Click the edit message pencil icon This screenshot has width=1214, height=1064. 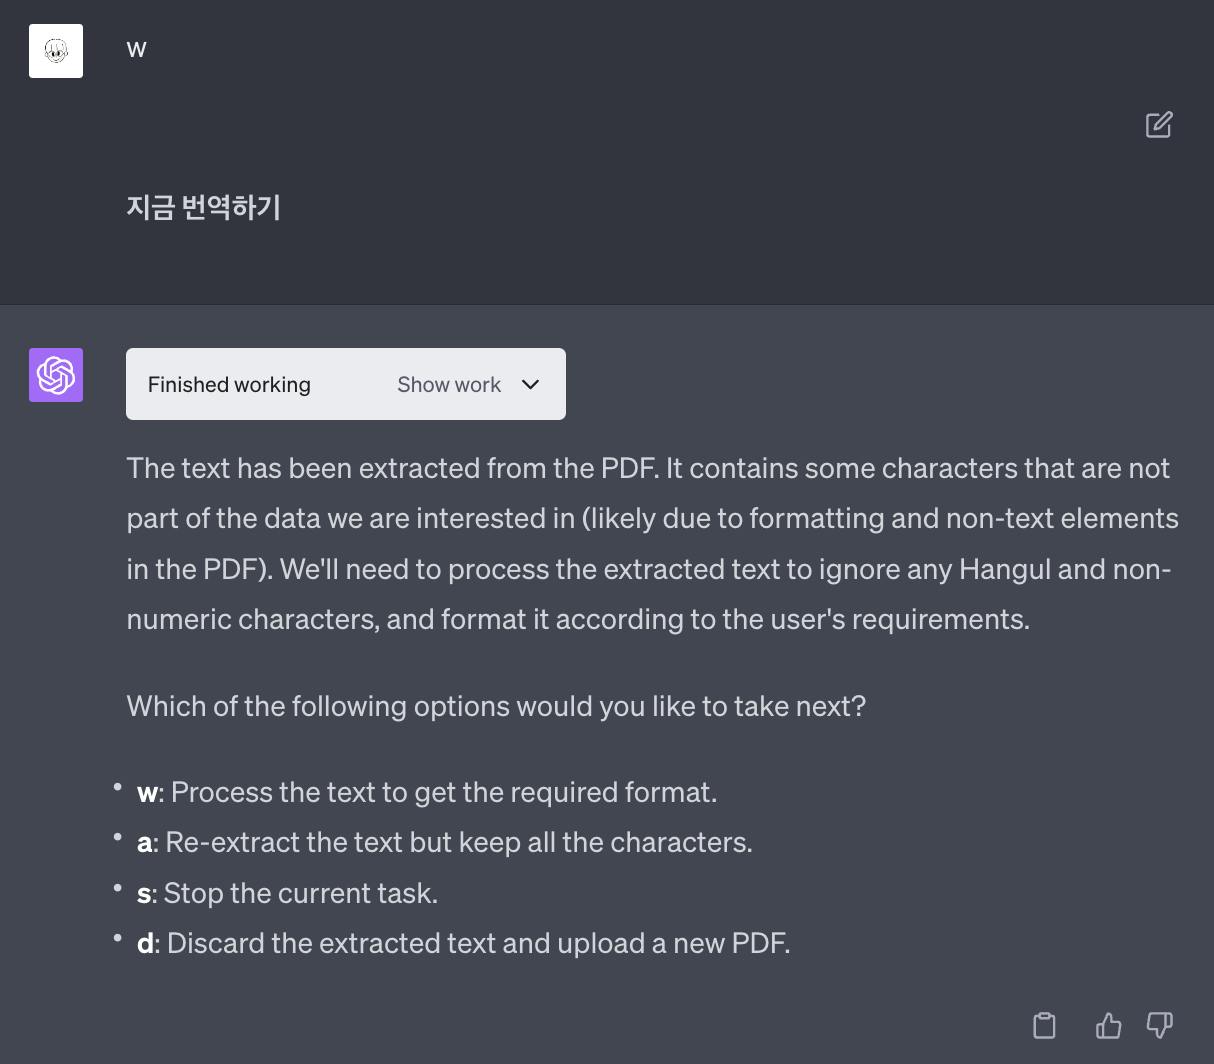(1158, 125)
